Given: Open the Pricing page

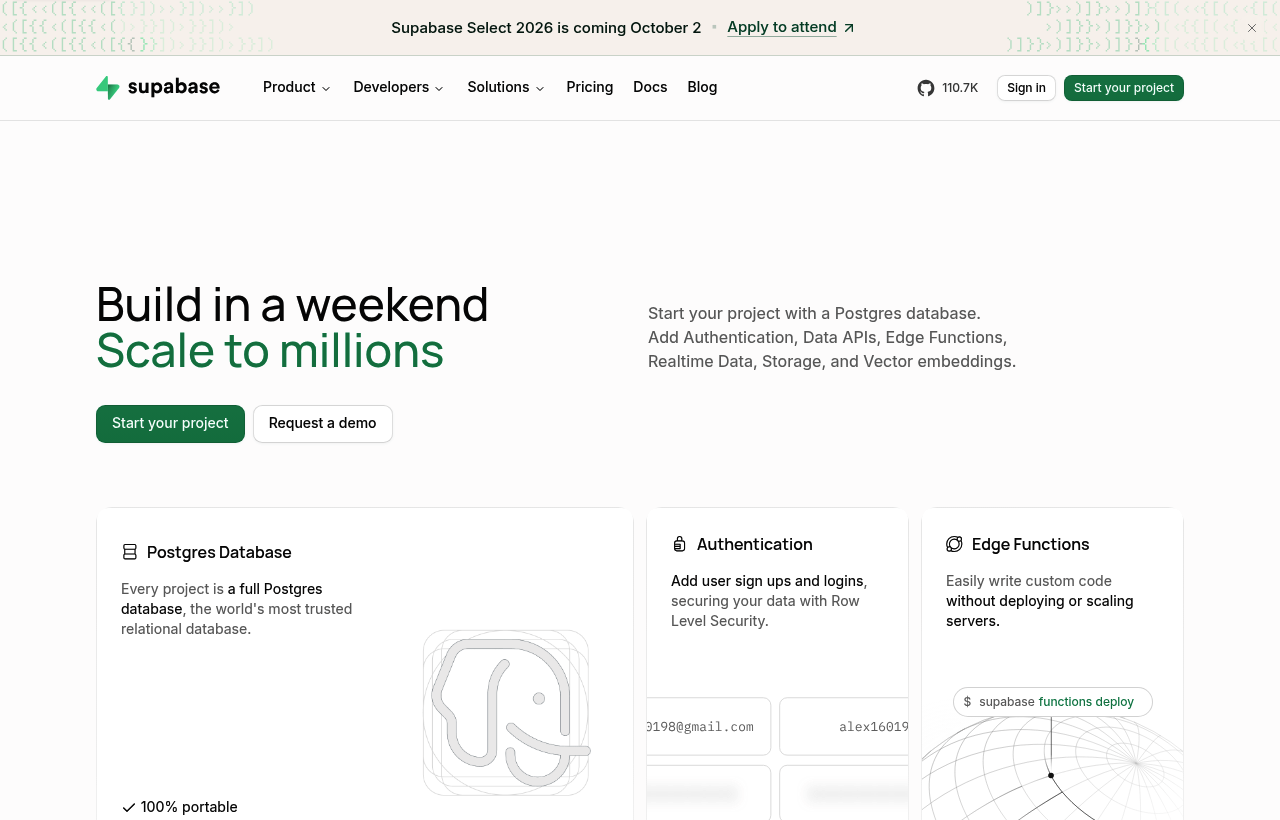Looking at the screenshot, I should pos(590,87).
